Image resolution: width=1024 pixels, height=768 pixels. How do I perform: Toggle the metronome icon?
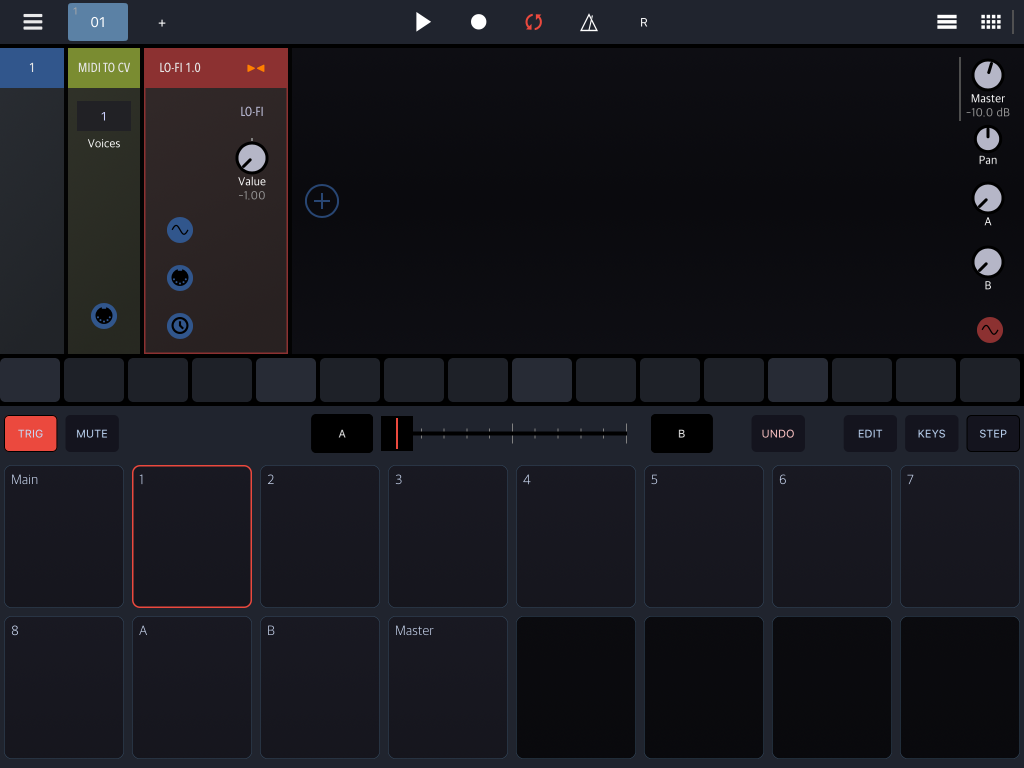click(588, 22)
